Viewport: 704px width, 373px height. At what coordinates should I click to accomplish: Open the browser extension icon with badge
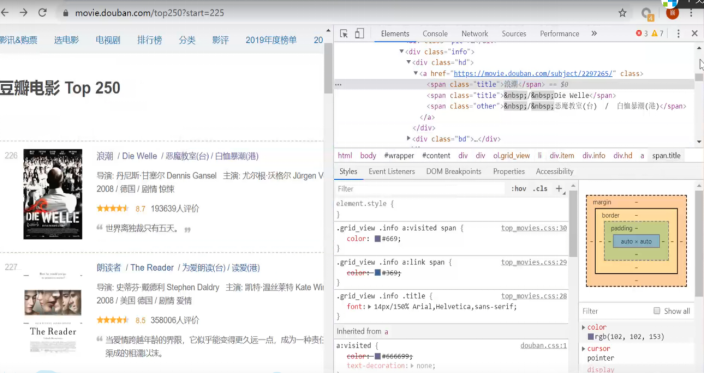[x=647, y=13]
